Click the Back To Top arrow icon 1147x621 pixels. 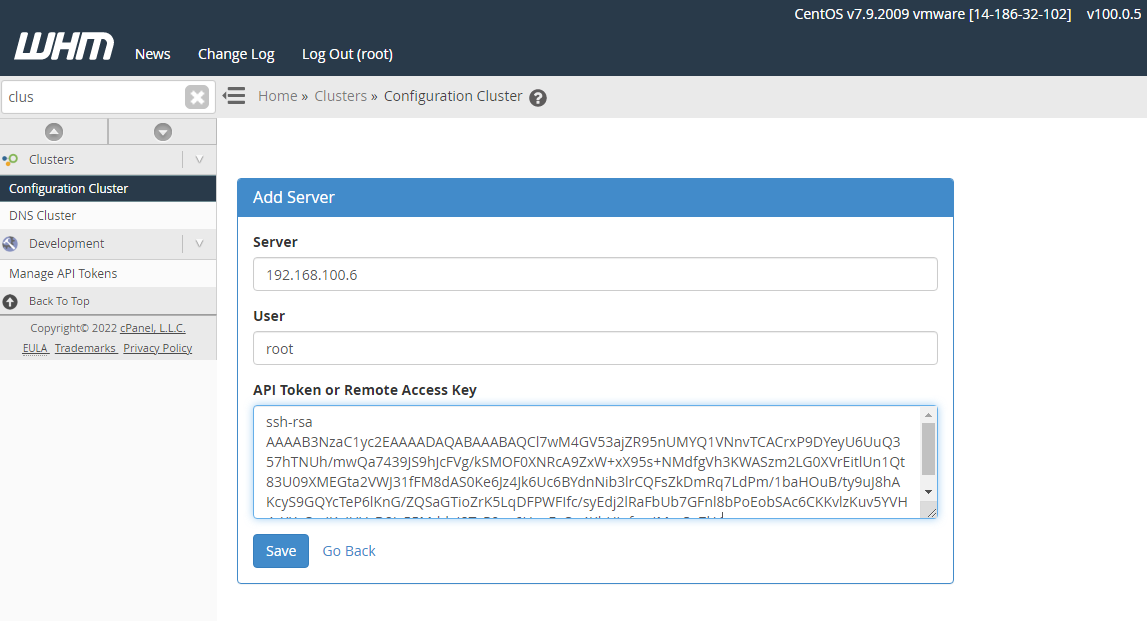11,301
